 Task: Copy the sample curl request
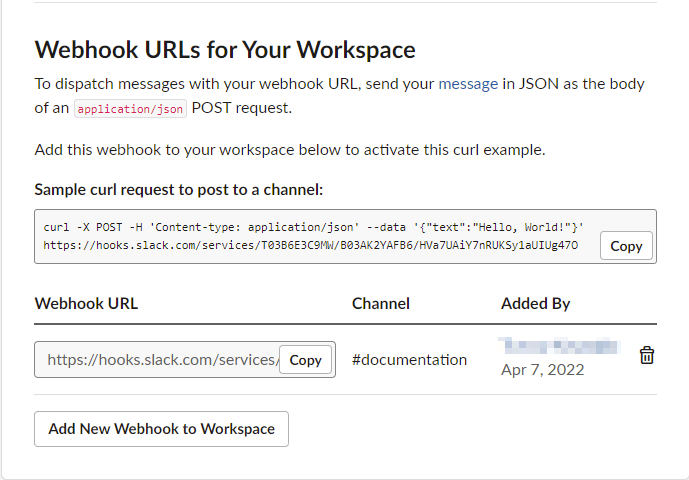(x=626, y=246)
